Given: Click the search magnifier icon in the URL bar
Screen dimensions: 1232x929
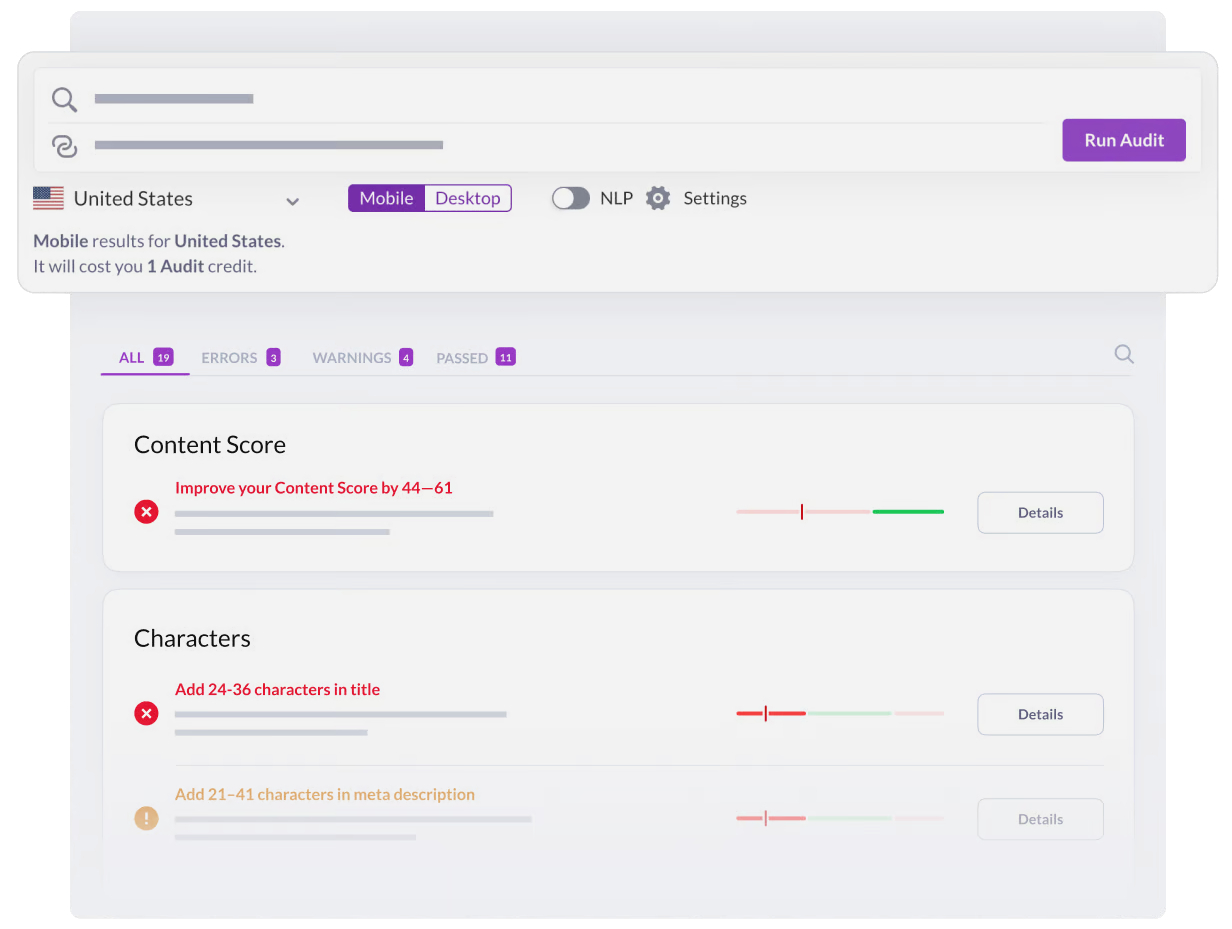Looking at the screenshot, I should (x=64, y=99).
